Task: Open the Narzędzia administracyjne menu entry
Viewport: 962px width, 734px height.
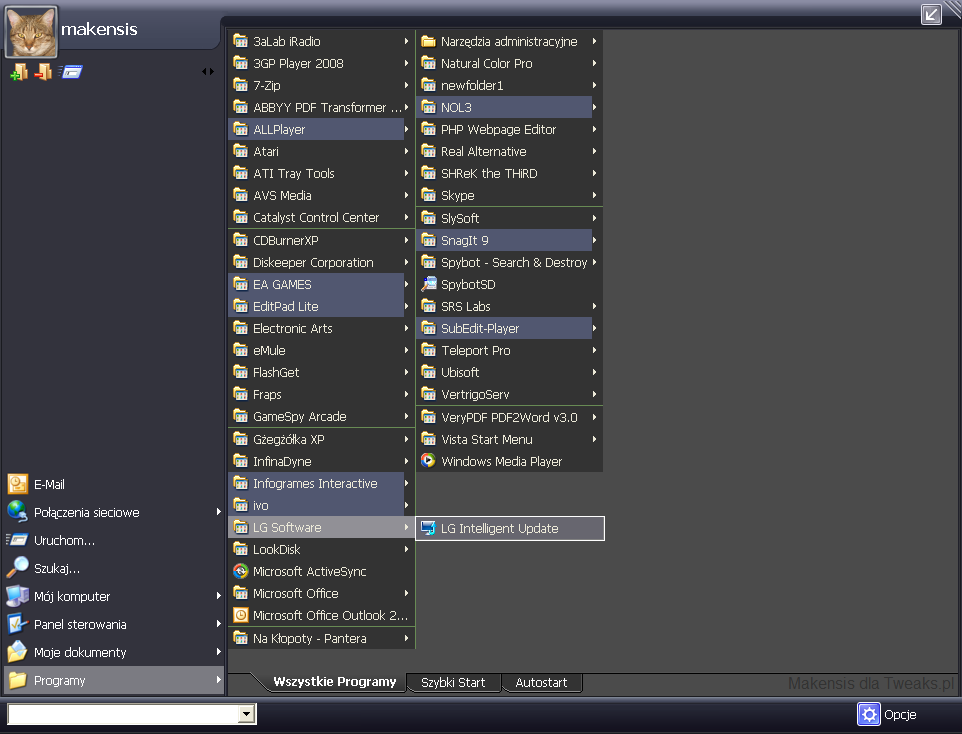Action: 509,41
